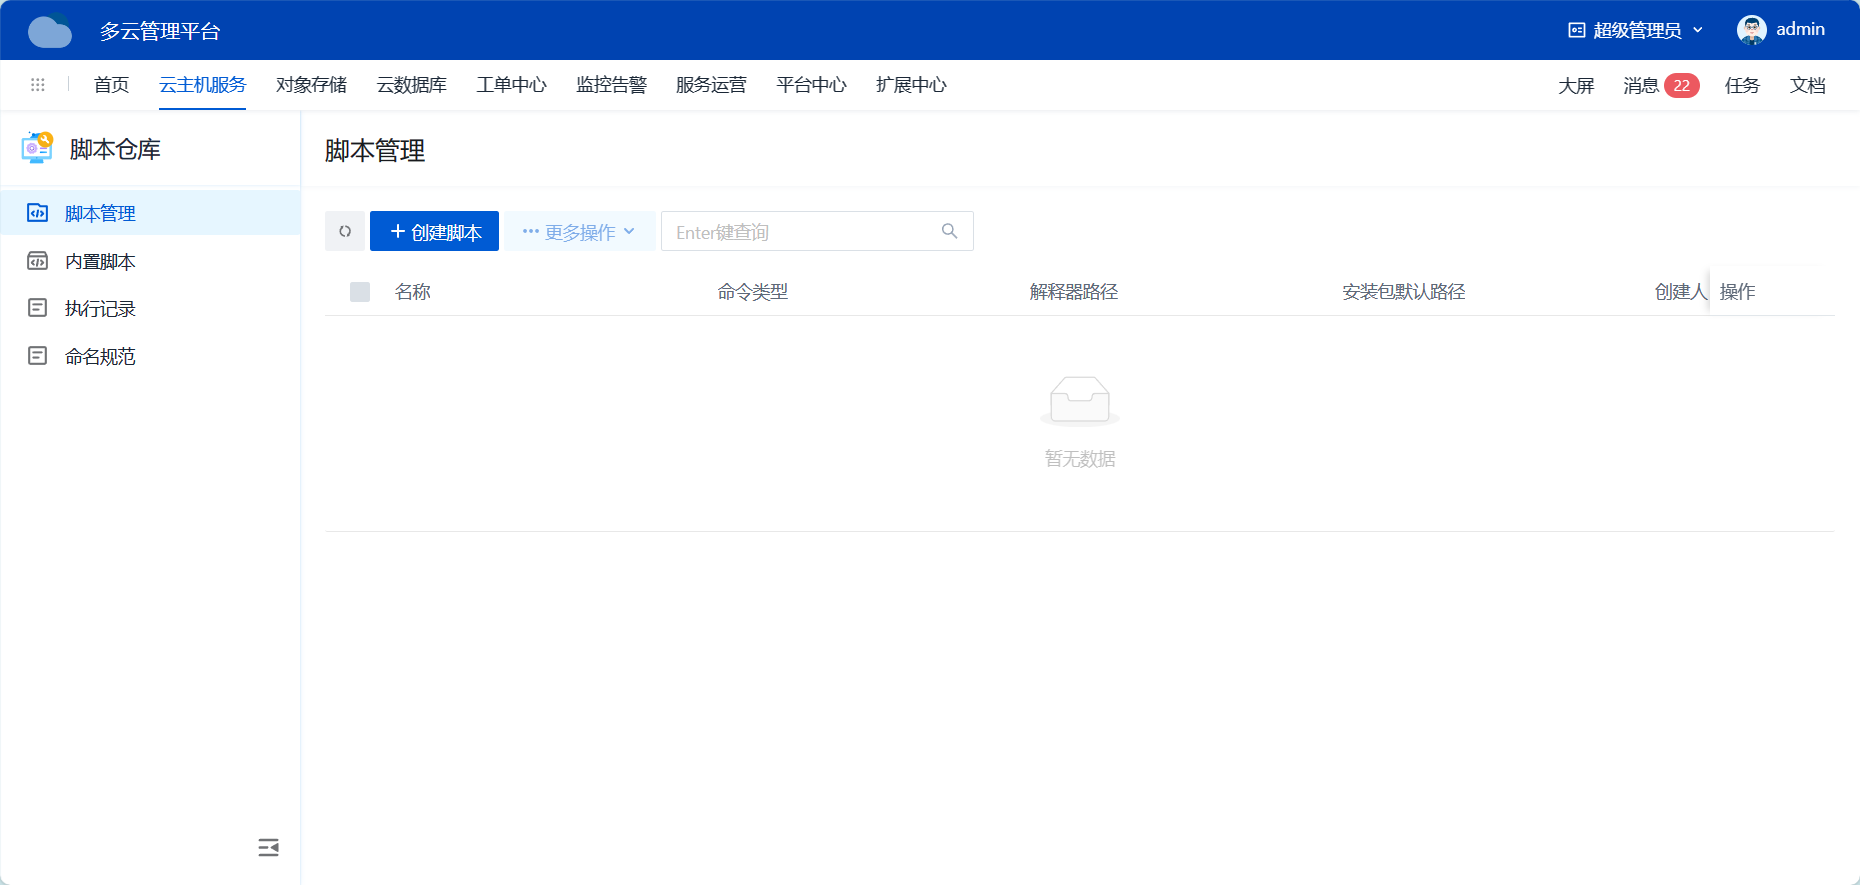Image resolution: width=1860 pixels, height=885 pixels.
Task: Open the 平台中心 menu
Action: [x=811, y=85]
